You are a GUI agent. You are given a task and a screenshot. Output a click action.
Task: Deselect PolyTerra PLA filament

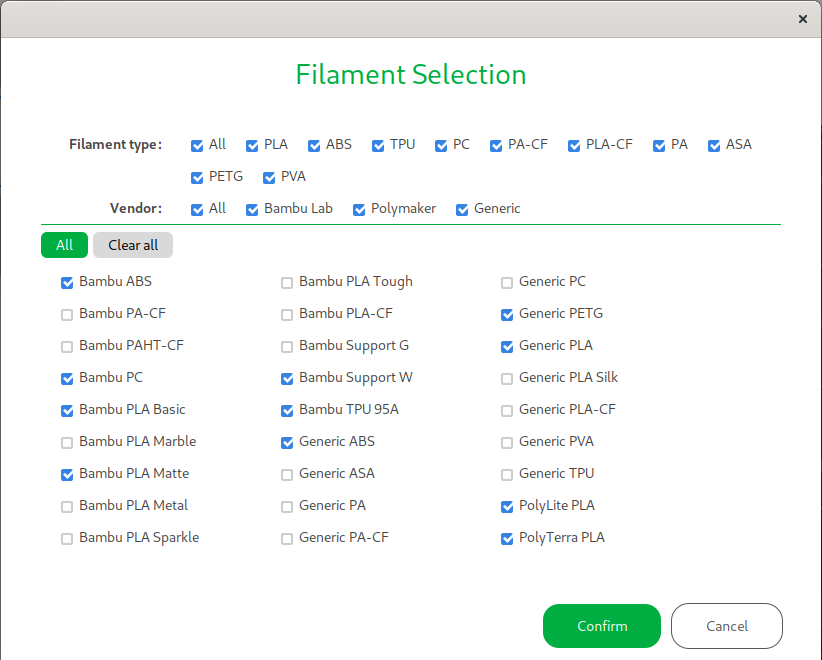click(507, 538)
